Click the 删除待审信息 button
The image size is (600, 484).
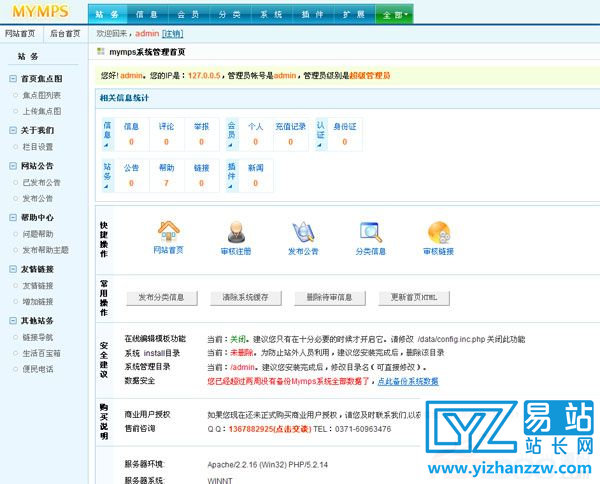click(x=330, y=298)
